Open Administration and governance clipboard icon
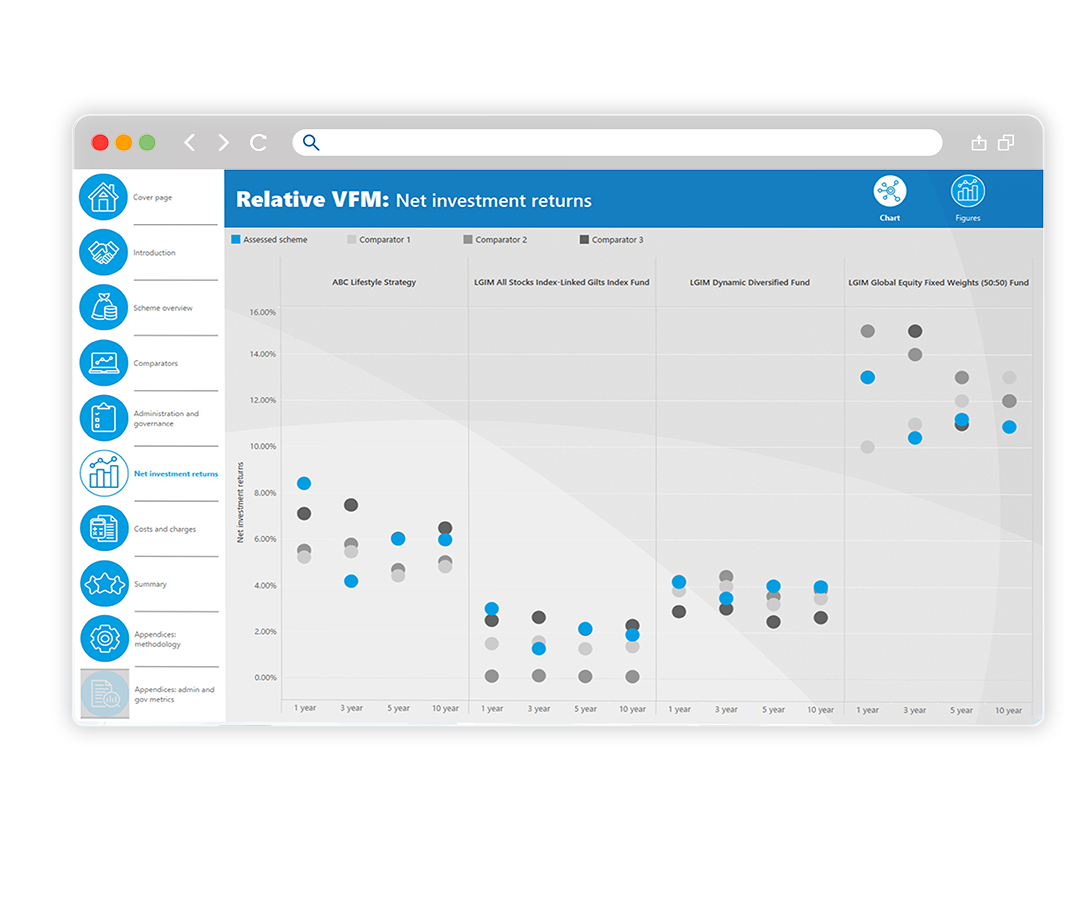The image size is (1077, 906). tap(103, 418)
